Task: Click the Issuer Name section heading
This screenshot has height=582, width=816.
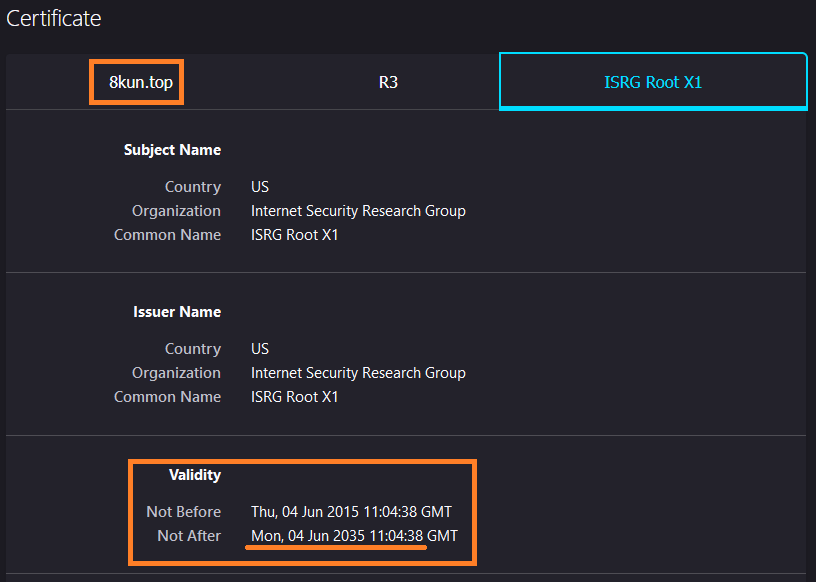Action: (x=177, y=312)
